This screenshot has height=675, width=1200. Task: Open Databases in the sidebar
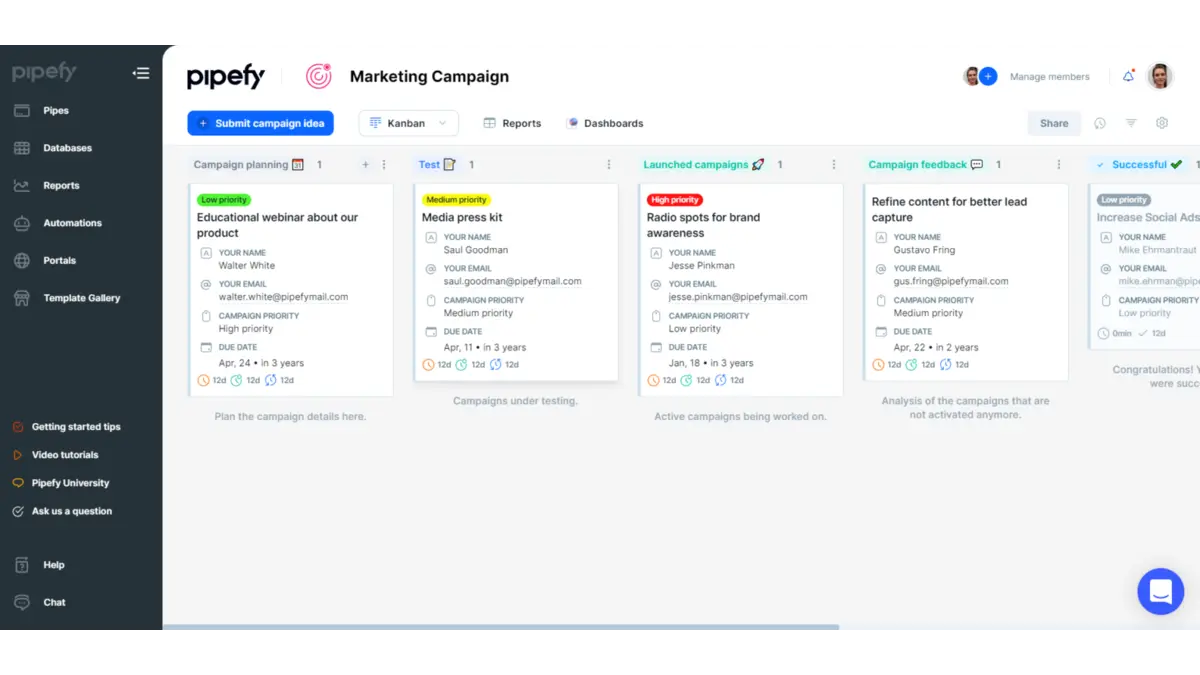[68, 148]
